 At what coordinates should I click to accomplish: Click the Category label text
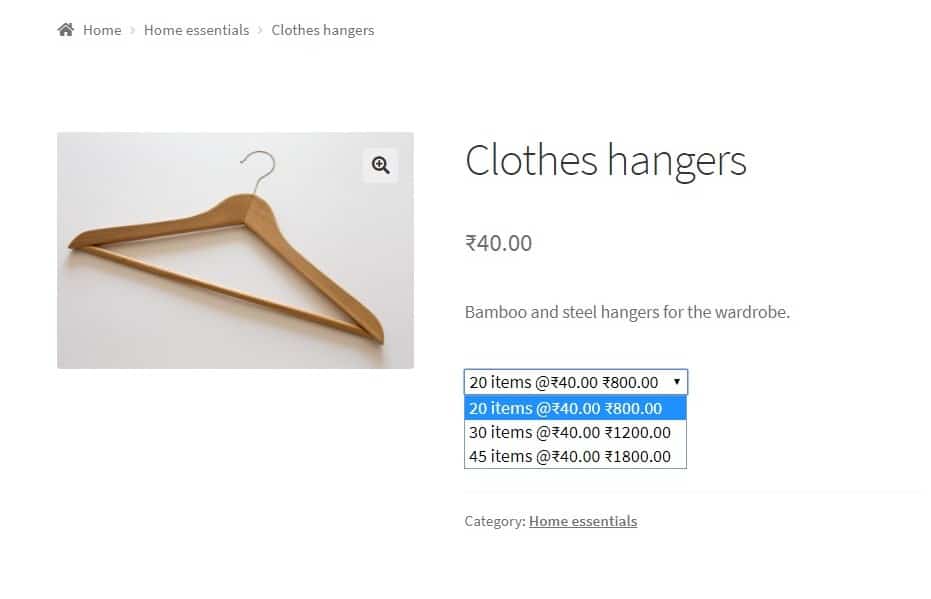[x=494, y=521]
